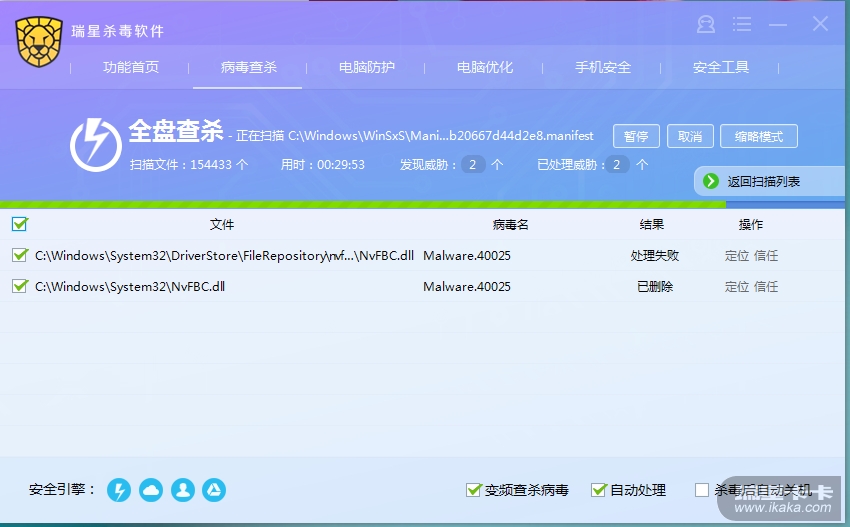Toggle the 变频查杀病毒 checkbox
Viewport: 850px width, 527px height.
point(473,490)
